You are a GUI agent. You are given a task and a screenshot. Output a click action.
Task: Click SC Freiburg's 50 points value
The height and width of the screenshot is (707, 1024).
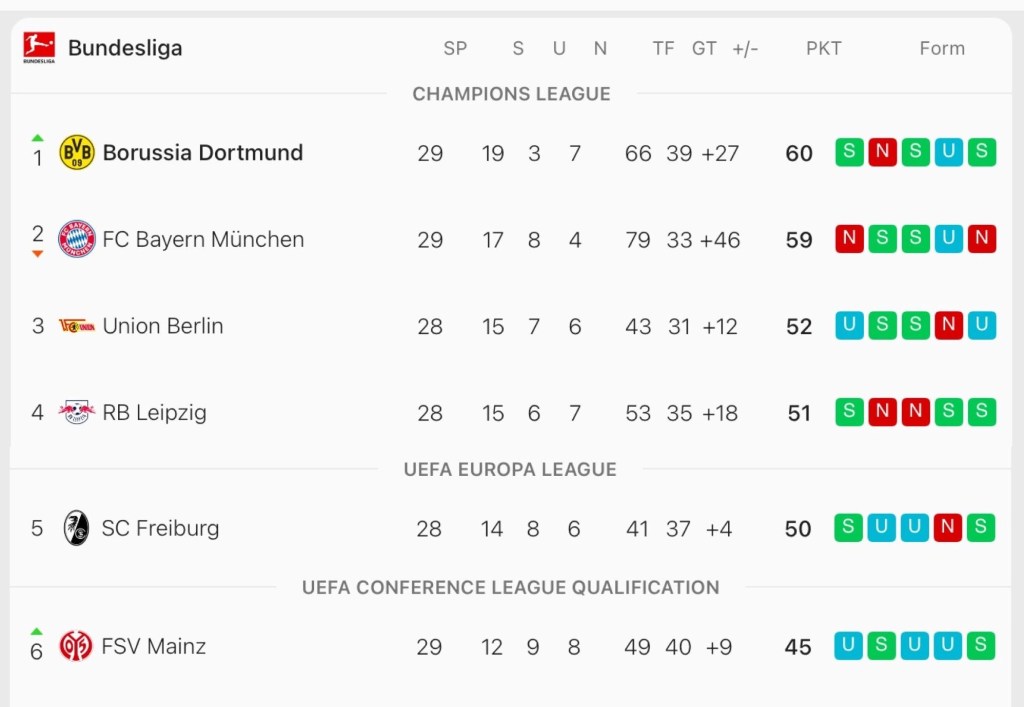(798, 529)
